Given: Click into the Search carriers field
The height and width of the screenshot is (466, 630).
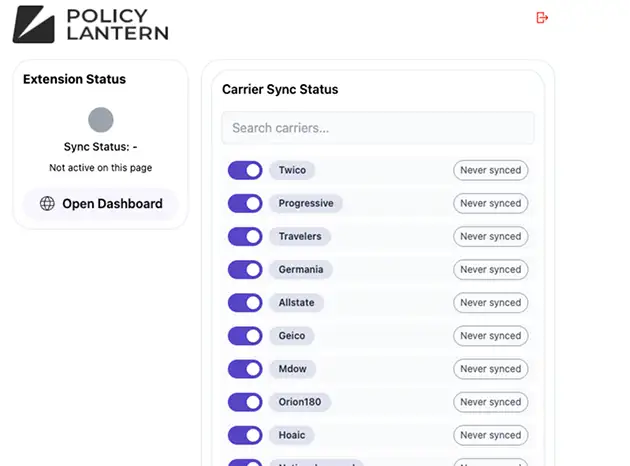Looking at the screenshot, I should [x=378, y=128].
